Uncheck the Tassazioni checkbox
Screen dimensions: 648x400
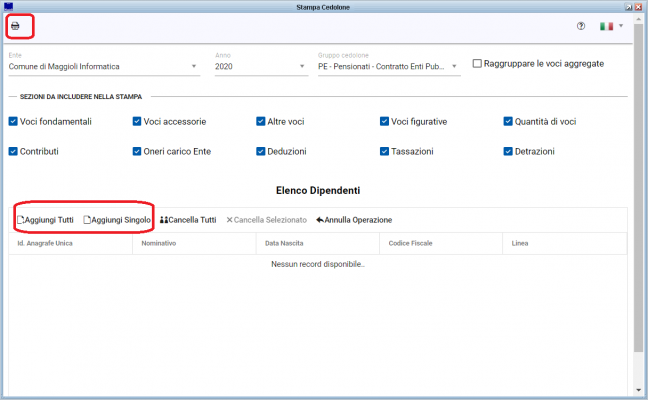(x=384, y=151)
